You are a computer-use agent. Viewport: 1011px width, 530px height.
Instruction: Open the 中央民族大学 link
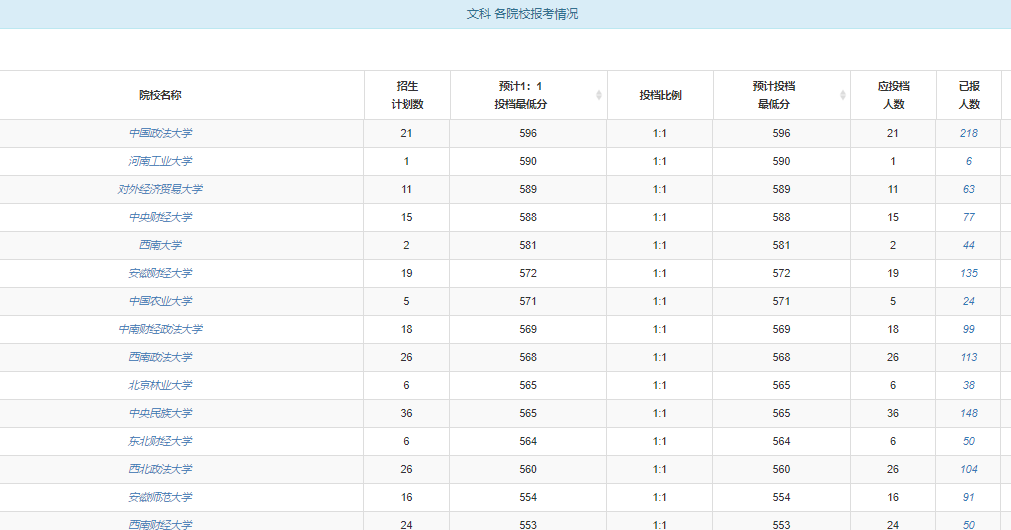pyautogui.click(x=161, y=413)
